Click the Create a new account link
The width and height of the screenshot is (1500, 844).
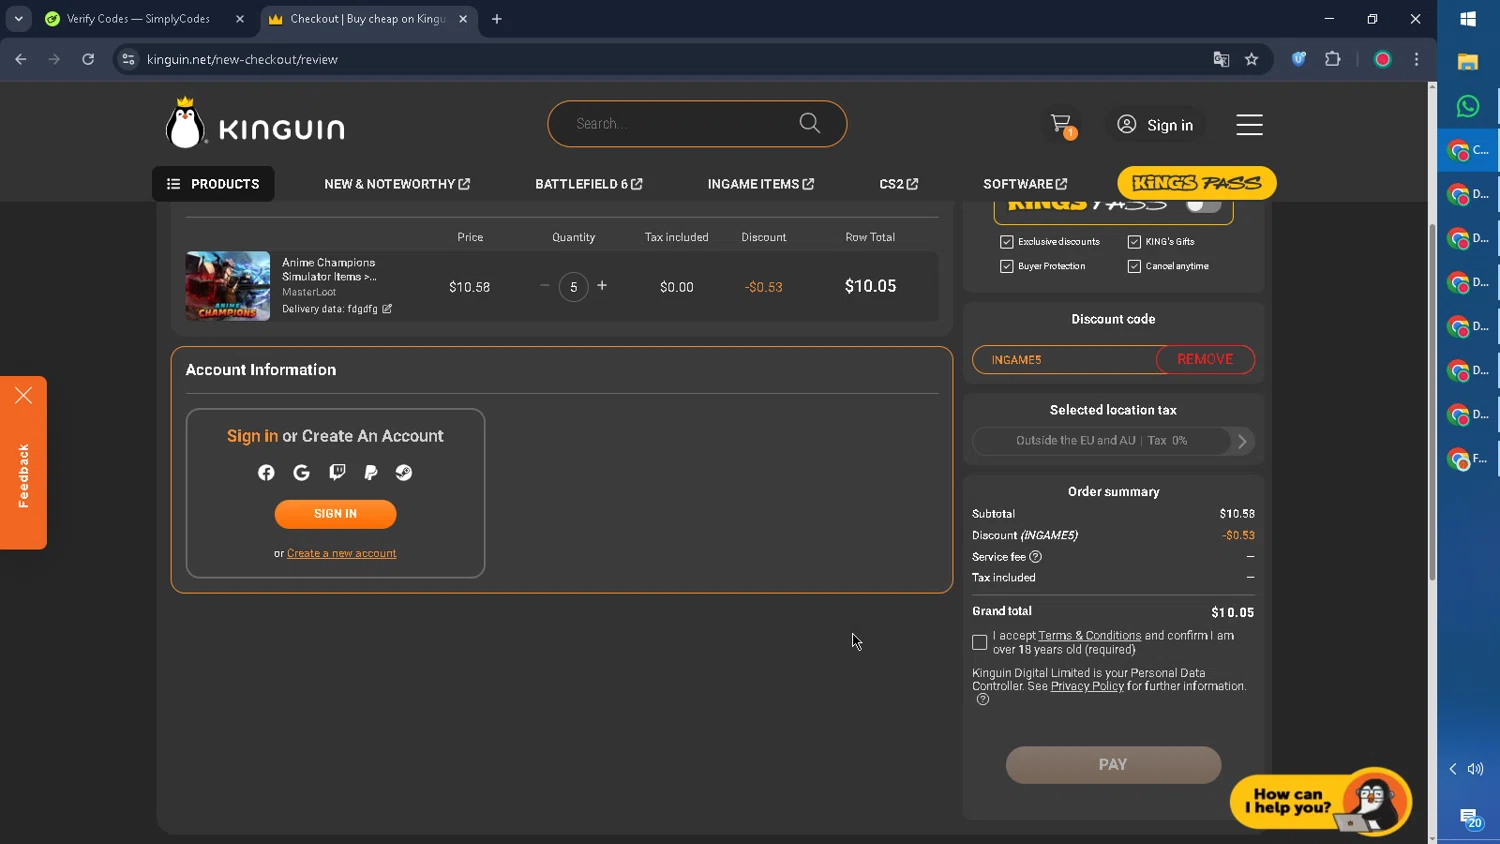[341, 553]
